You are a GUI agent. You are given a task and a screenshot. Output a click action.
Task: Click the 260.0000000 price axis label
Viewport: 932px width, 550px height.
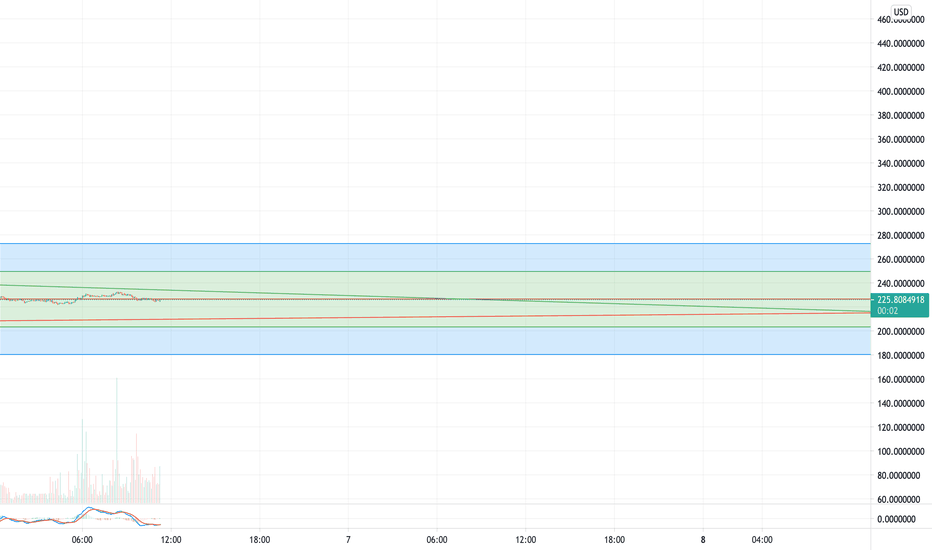(x=901, y=260)
